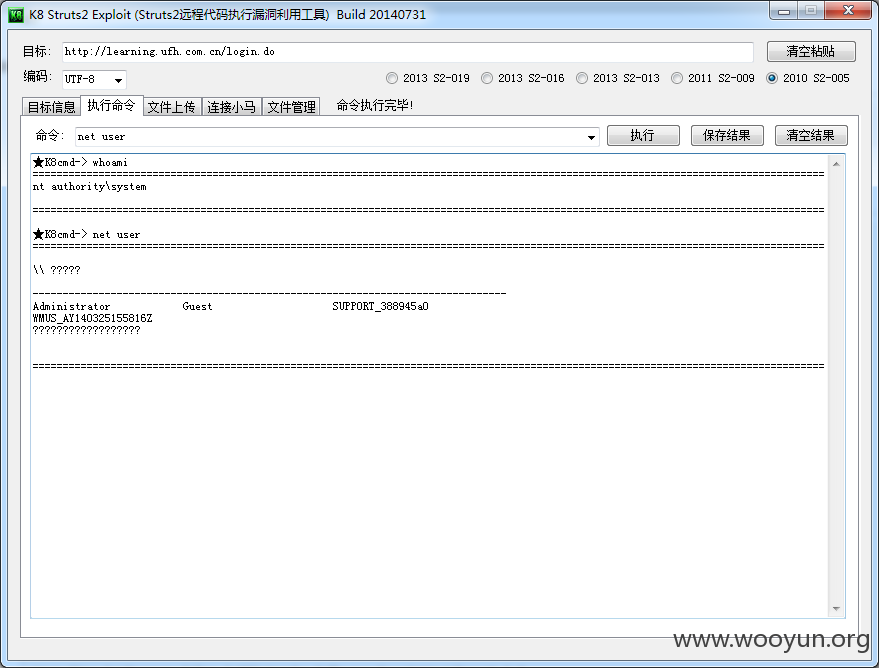The height and width of the screenshot is (668, 879).
Task: Click the results scrollbar up arrow
Action: [x=836, y=164]
